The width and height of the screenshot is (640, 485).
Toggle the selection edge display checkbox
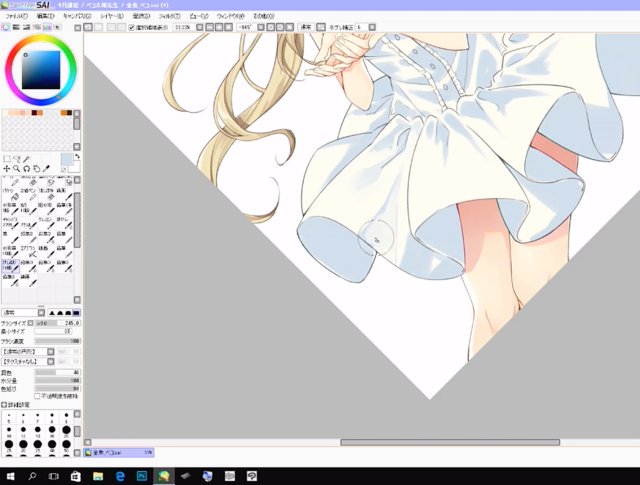[x=131, y=27]
